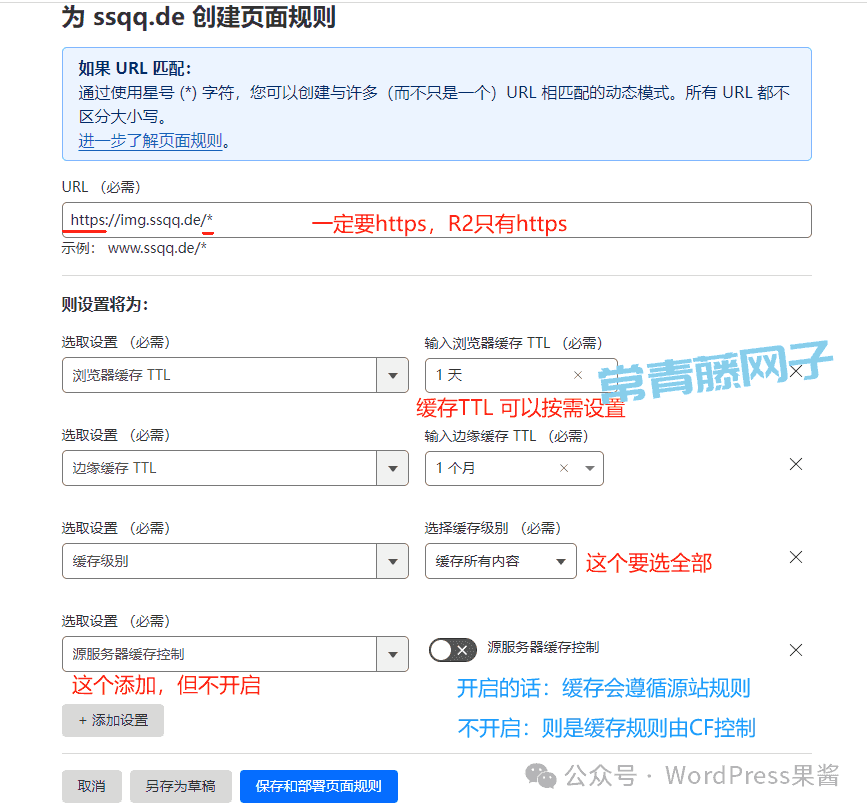Screen dimensions: 867x810
Task: Clear the 1 天 browser cache TTL value
Action: click(x=578, y=375)
